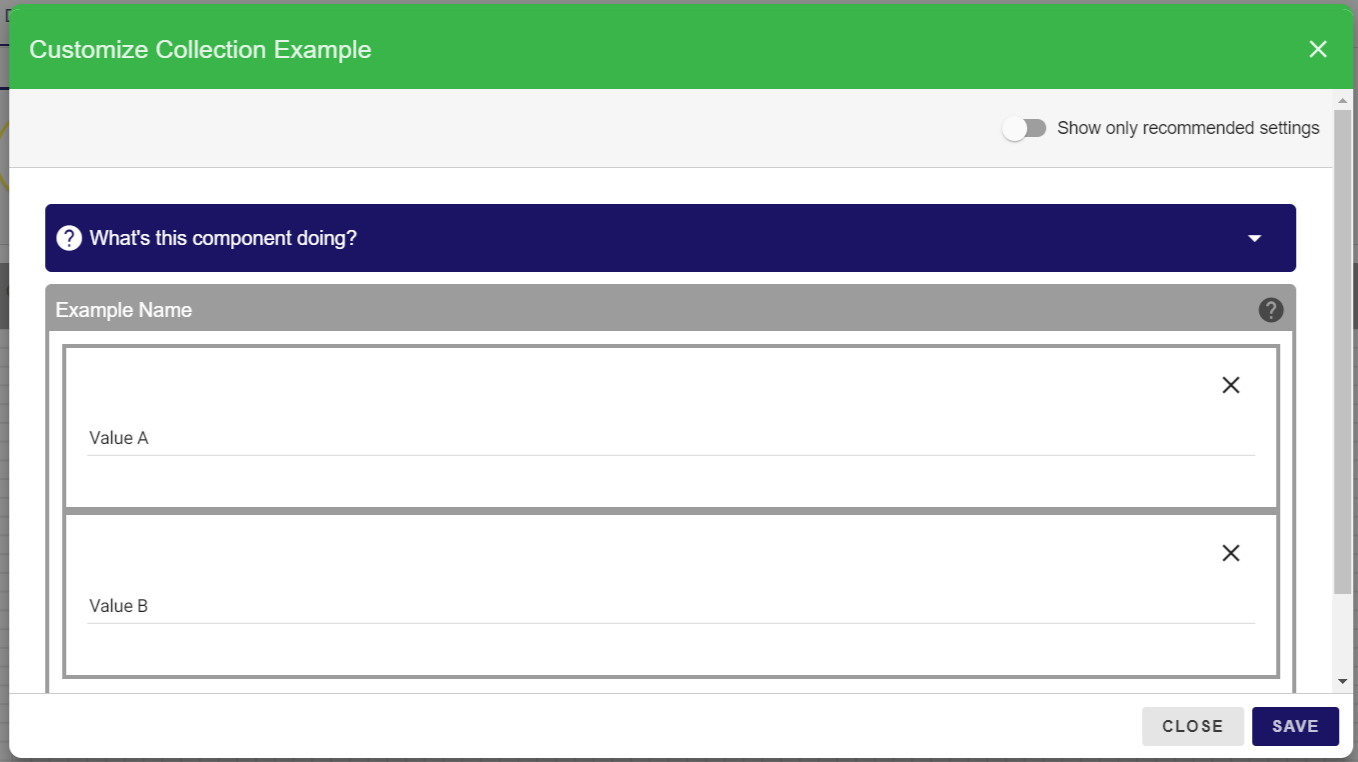
Task: Save the collection with SAVE button
Action: (x=1294, y=726)
